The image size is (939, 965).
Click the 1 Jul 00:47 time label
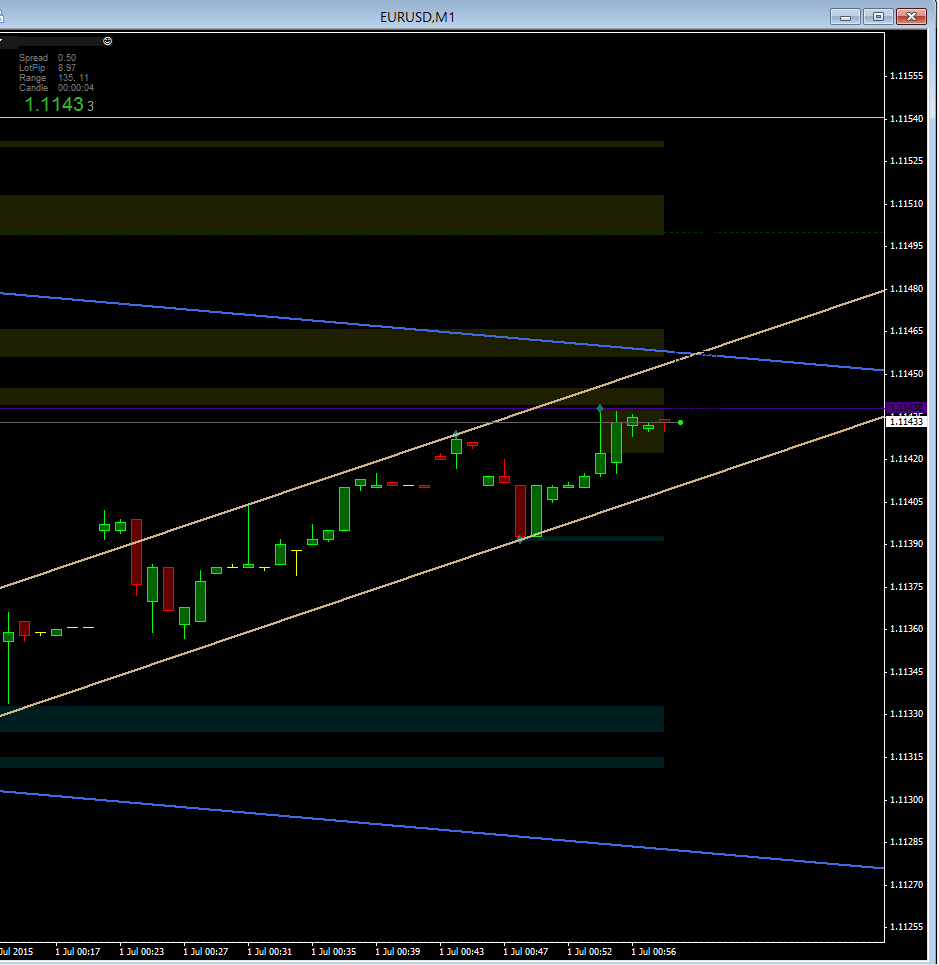pos(525,951)
